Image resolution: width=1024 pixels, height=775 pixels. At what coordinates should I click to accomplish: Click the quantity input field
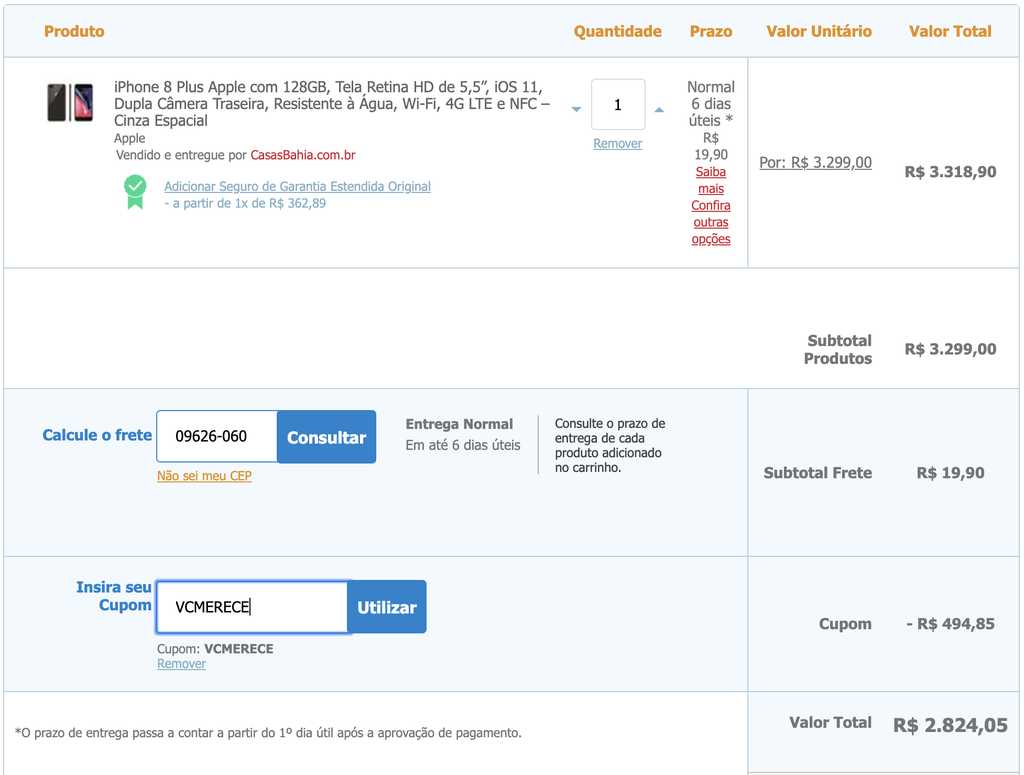point(618,104)
